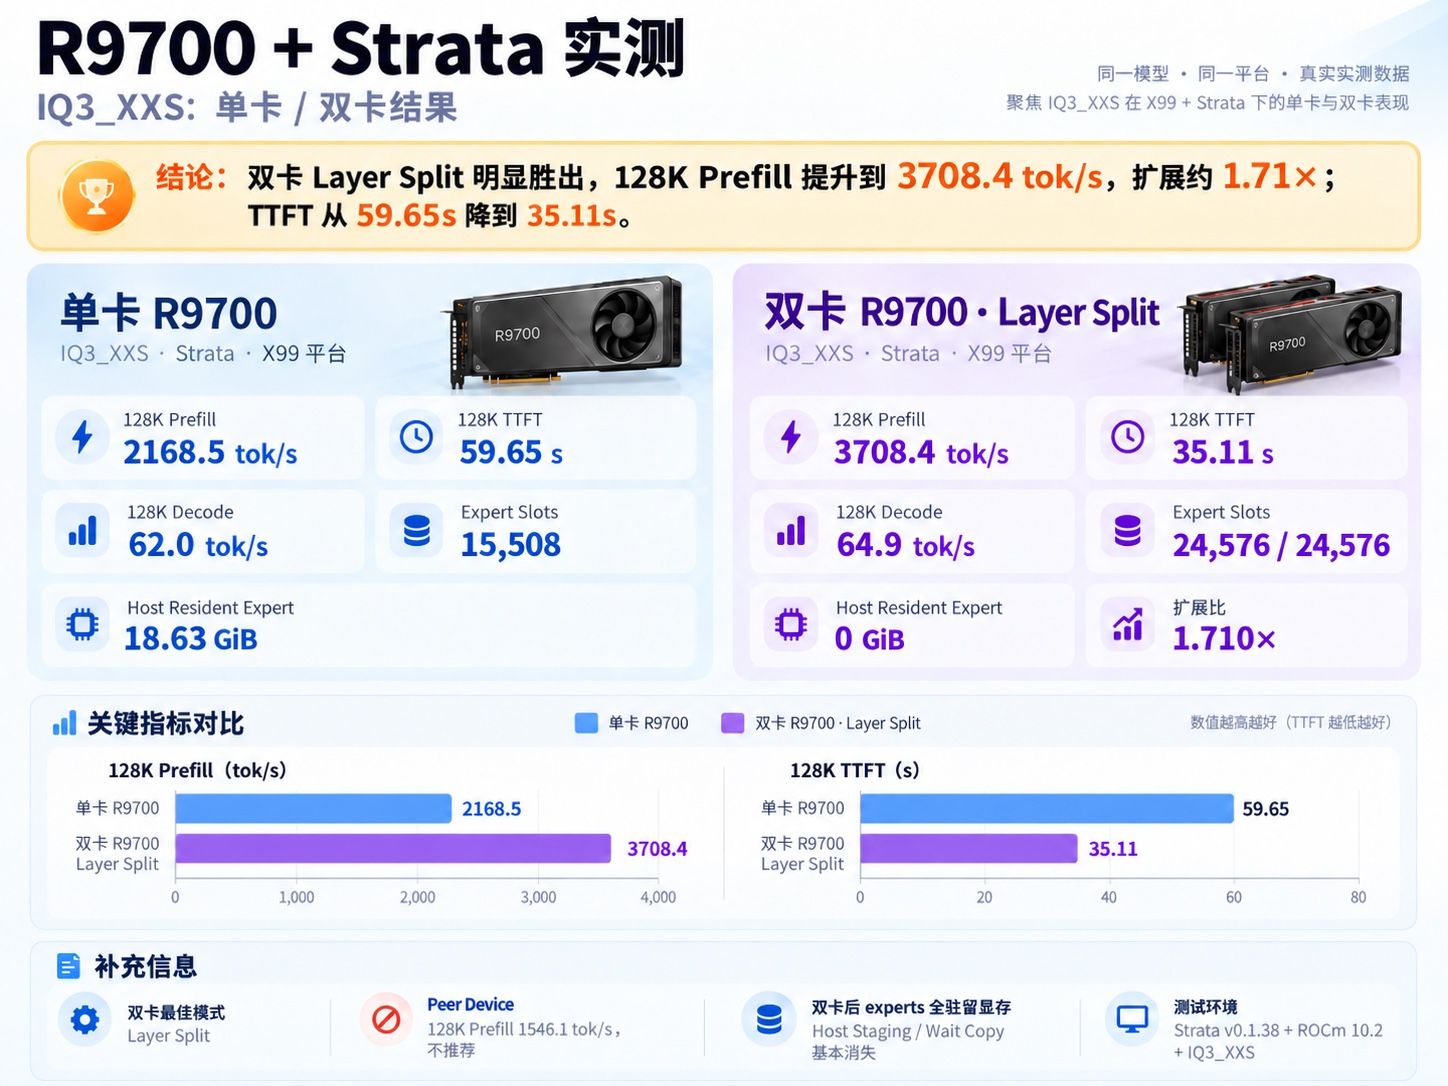Click the database icon beside Expert Slots 15,508
The image size is (1448, 1086).
416,530
